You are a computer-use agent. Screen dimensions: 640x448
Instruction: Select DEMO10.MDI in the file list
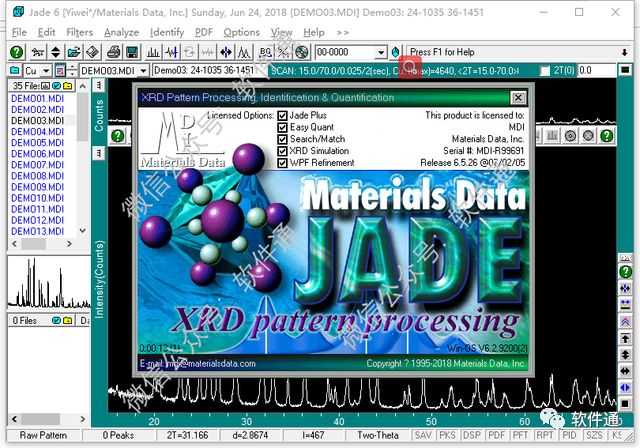(x=37, y=198)
